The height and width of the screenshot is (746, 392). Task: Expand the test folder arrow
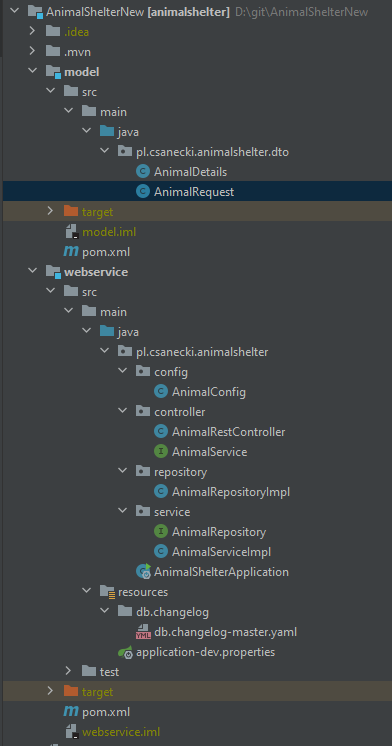click(69, 671)
